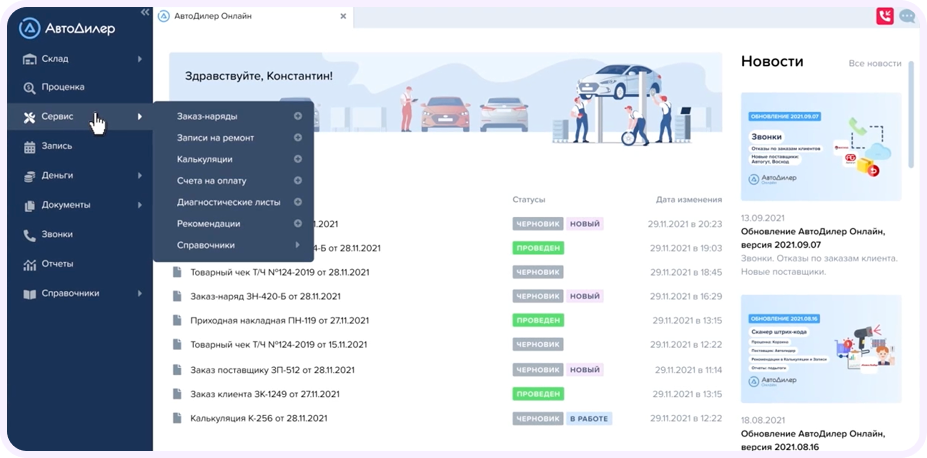
Task: Open Заказ-наряд ЗН-420-Б от 28.11.2021
Action: coord(265,296)
